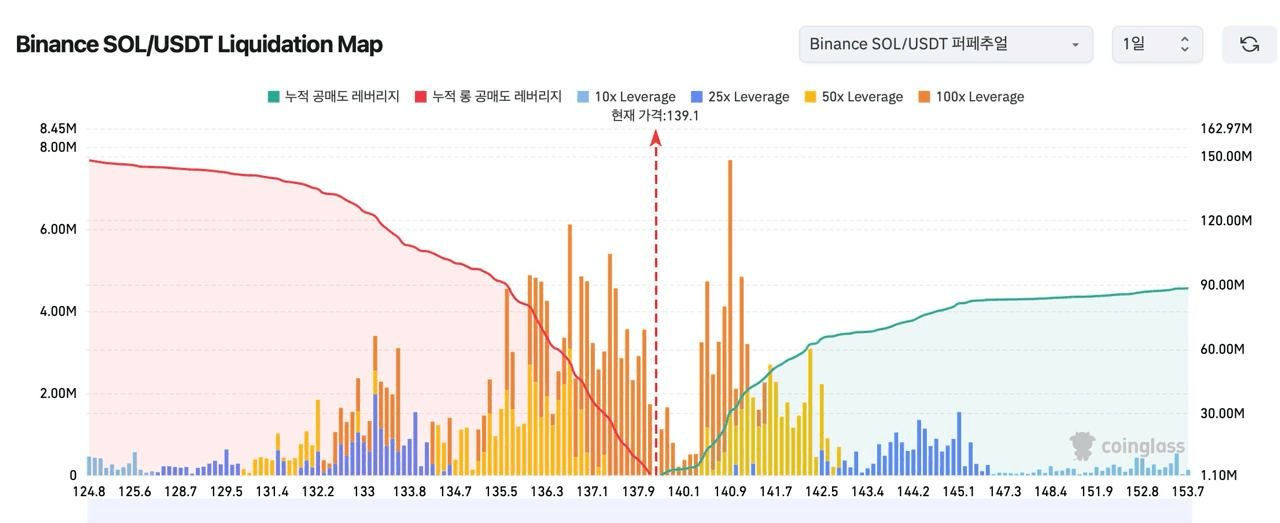Hide the 10x Leverage series in legend
The width and height of the screenshot is (1280, 523).
626,97
